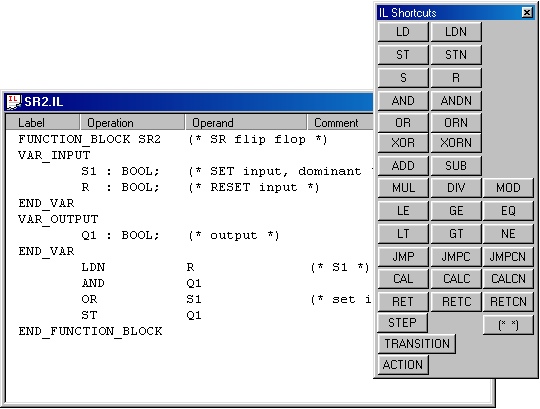Select the Label column header
This screenshot has height=409, width=540.
43,123
